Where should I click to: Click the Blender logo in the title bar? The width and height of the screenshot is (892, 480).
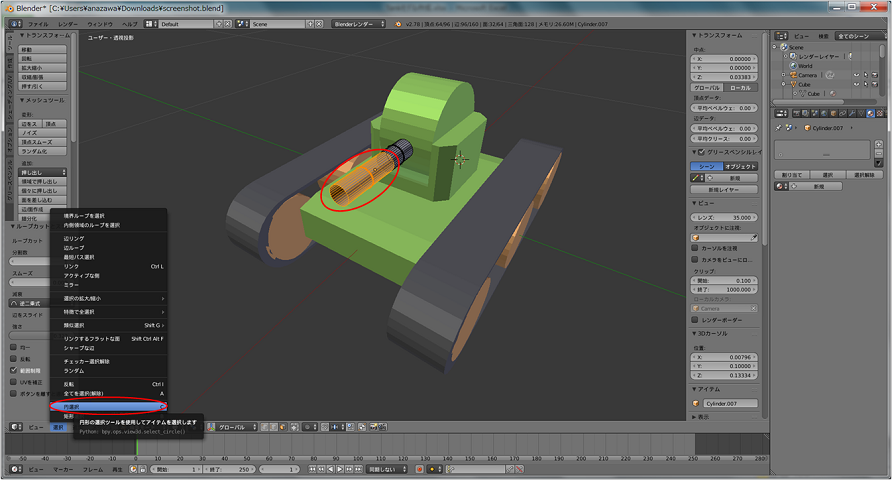pyautogui.click(x=8, y=7)
